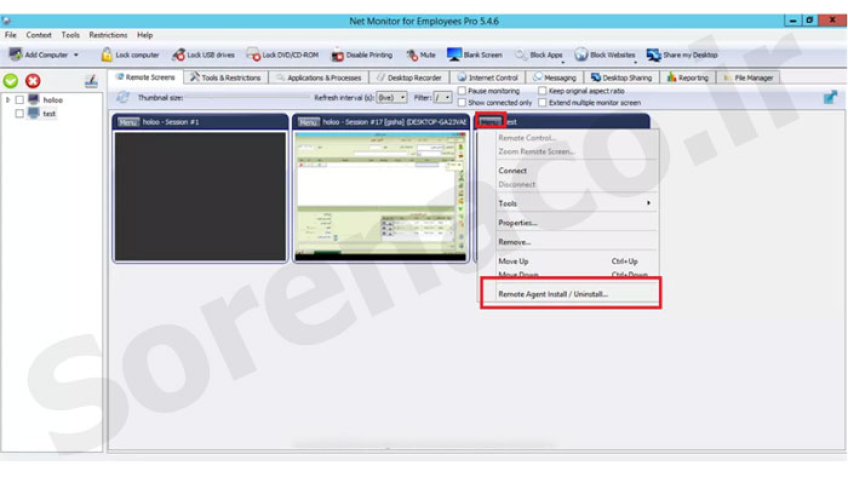
Task: Open the Desktop Recorder tab
Action: click(x=409, y=77)
